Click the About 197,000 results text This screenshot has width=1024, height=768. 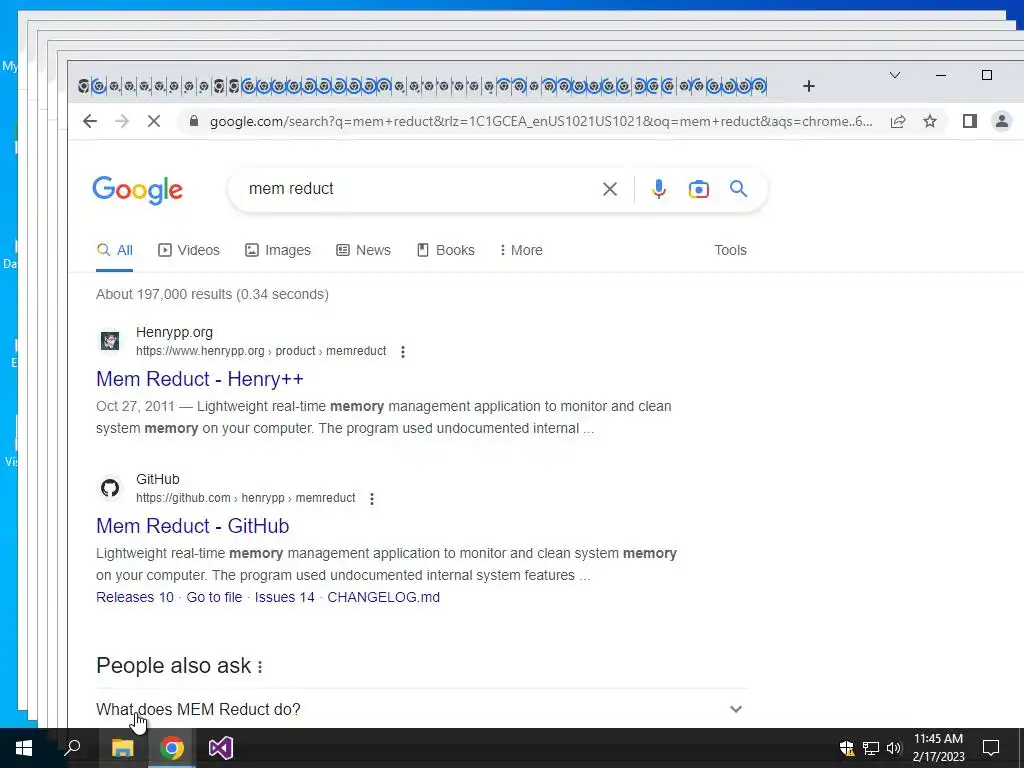(212, 294)
